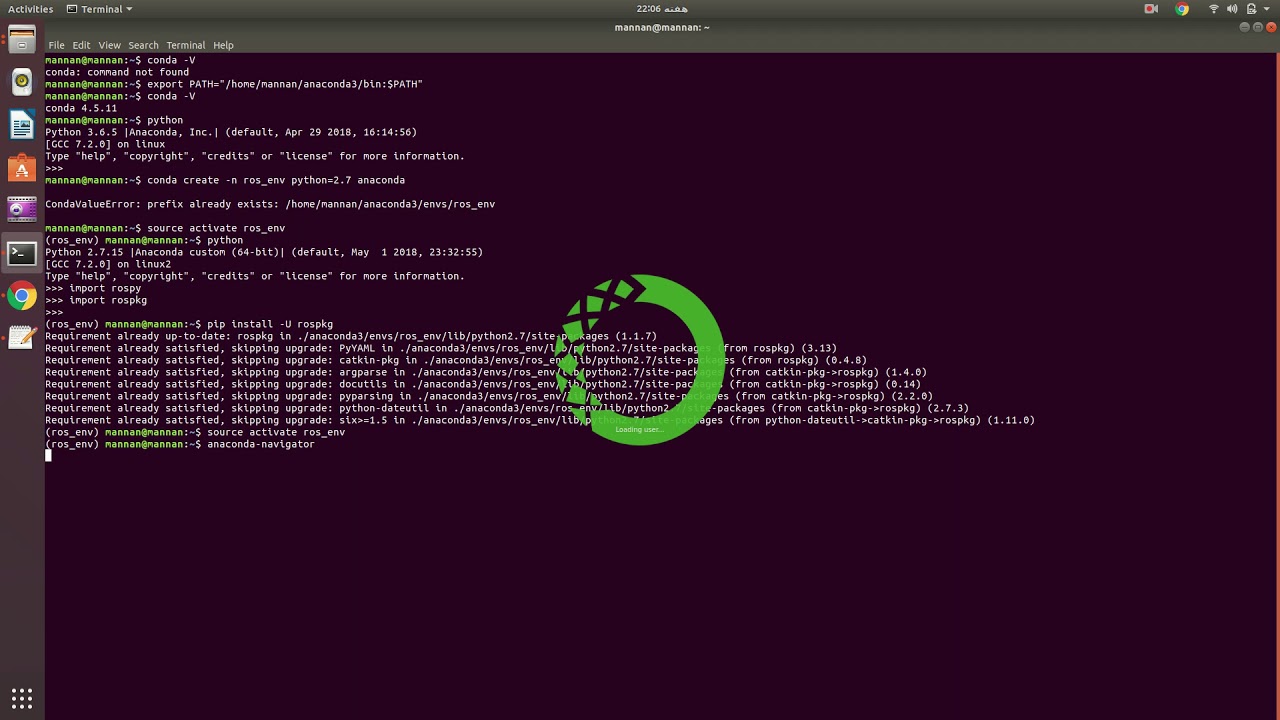Open the volume speaker indicator
Screen dimensions: 1280x720
click(1232, 9)
